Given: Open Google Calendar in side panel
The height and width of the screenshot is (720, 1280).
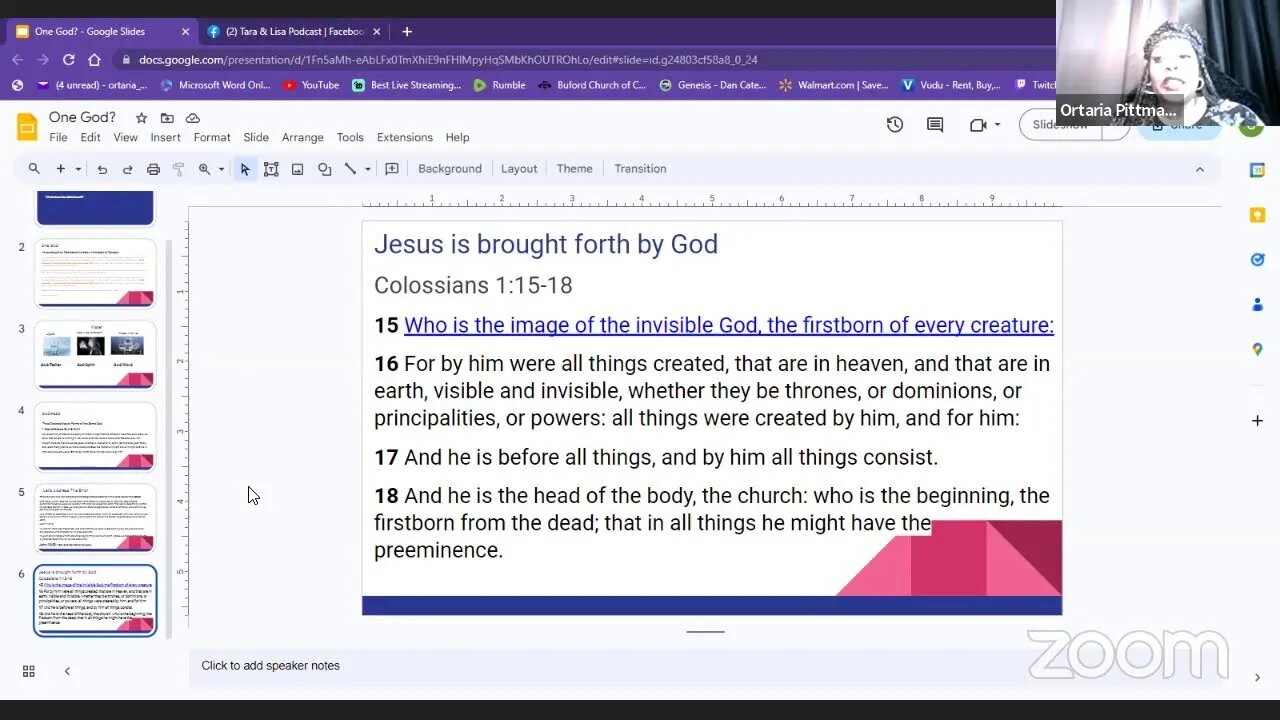Looking at the screenshot, I should [x=1257, y=170].
